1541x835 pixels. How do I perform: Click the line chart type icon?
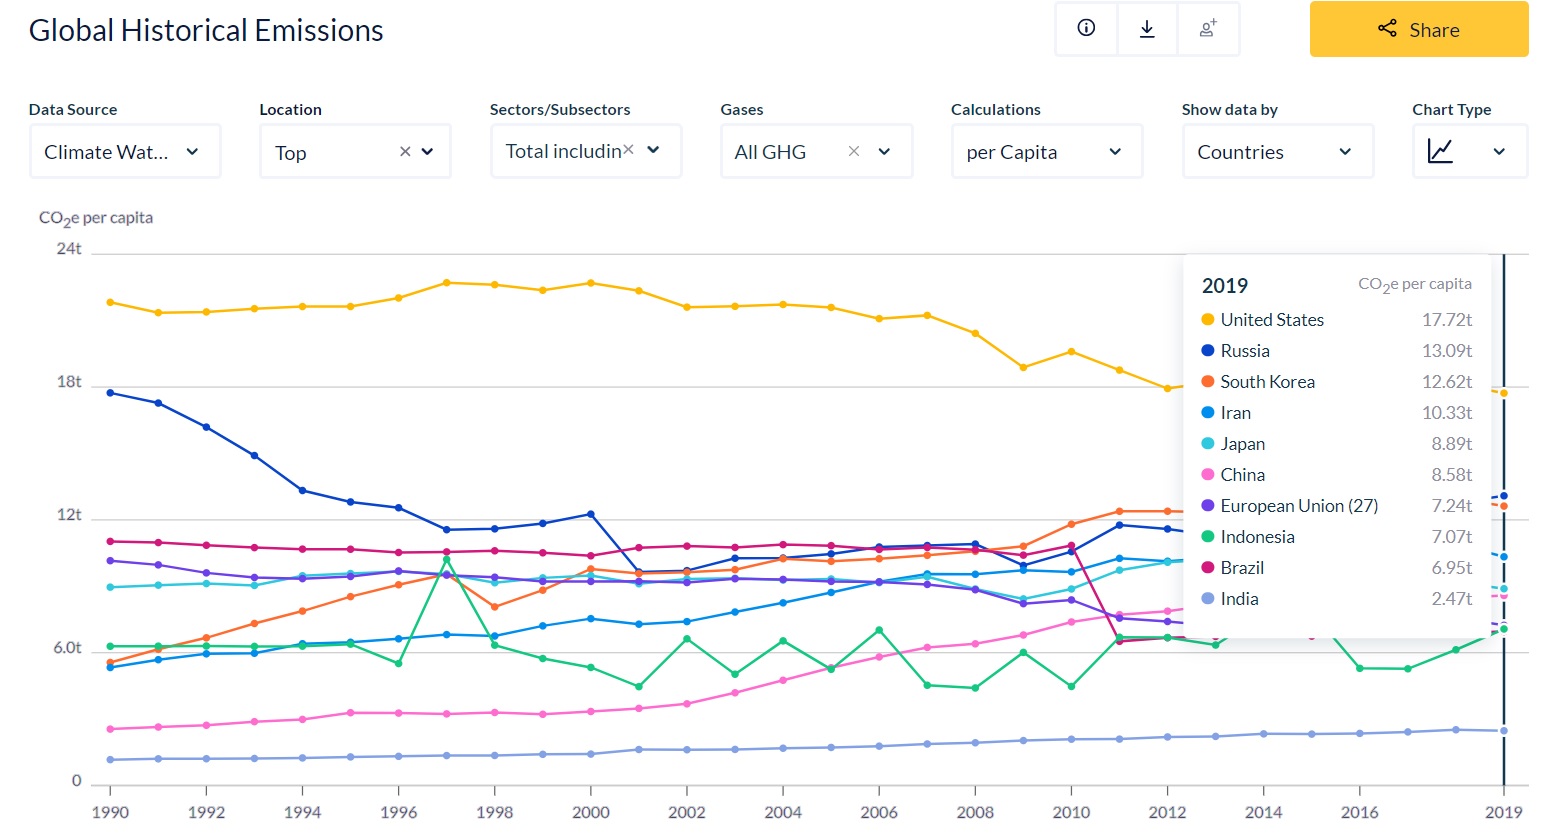point(1440,152)
